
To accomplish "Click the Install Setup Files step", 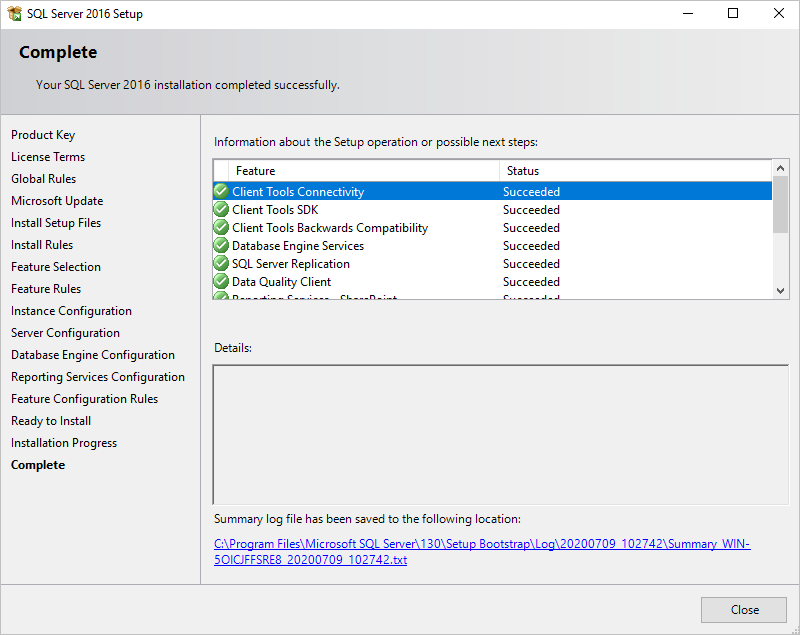I will coord(56,223).
